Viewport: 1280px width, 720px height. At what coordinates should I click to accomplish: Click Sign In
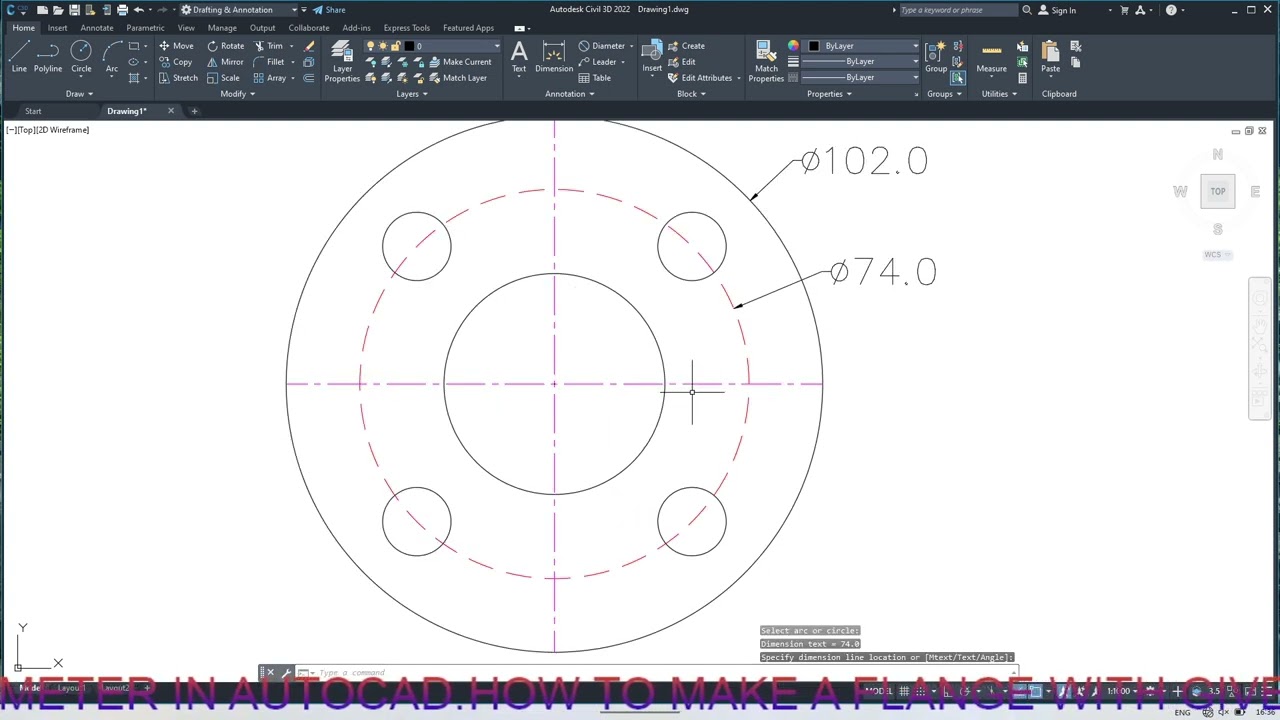[1057, 10]
